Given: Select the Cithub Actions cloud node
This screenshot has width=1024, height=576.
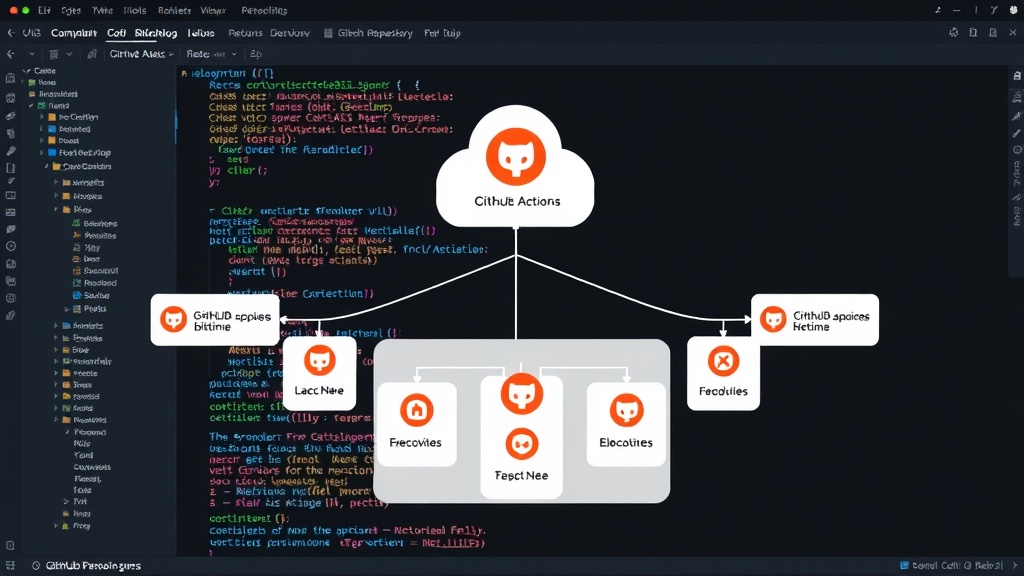Looking at the screenshot, I should tap(515, 167).
